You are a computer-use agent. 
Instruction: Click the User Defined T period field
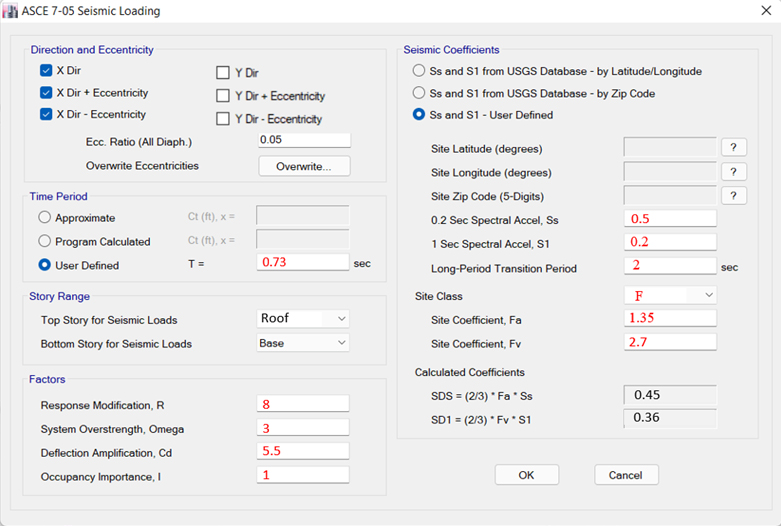(x=303, y=262)
